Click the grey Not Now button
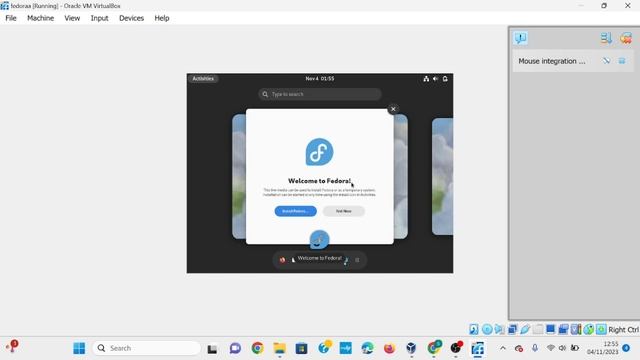The height and width of the screenshot is (360, 640). point(344,211)
